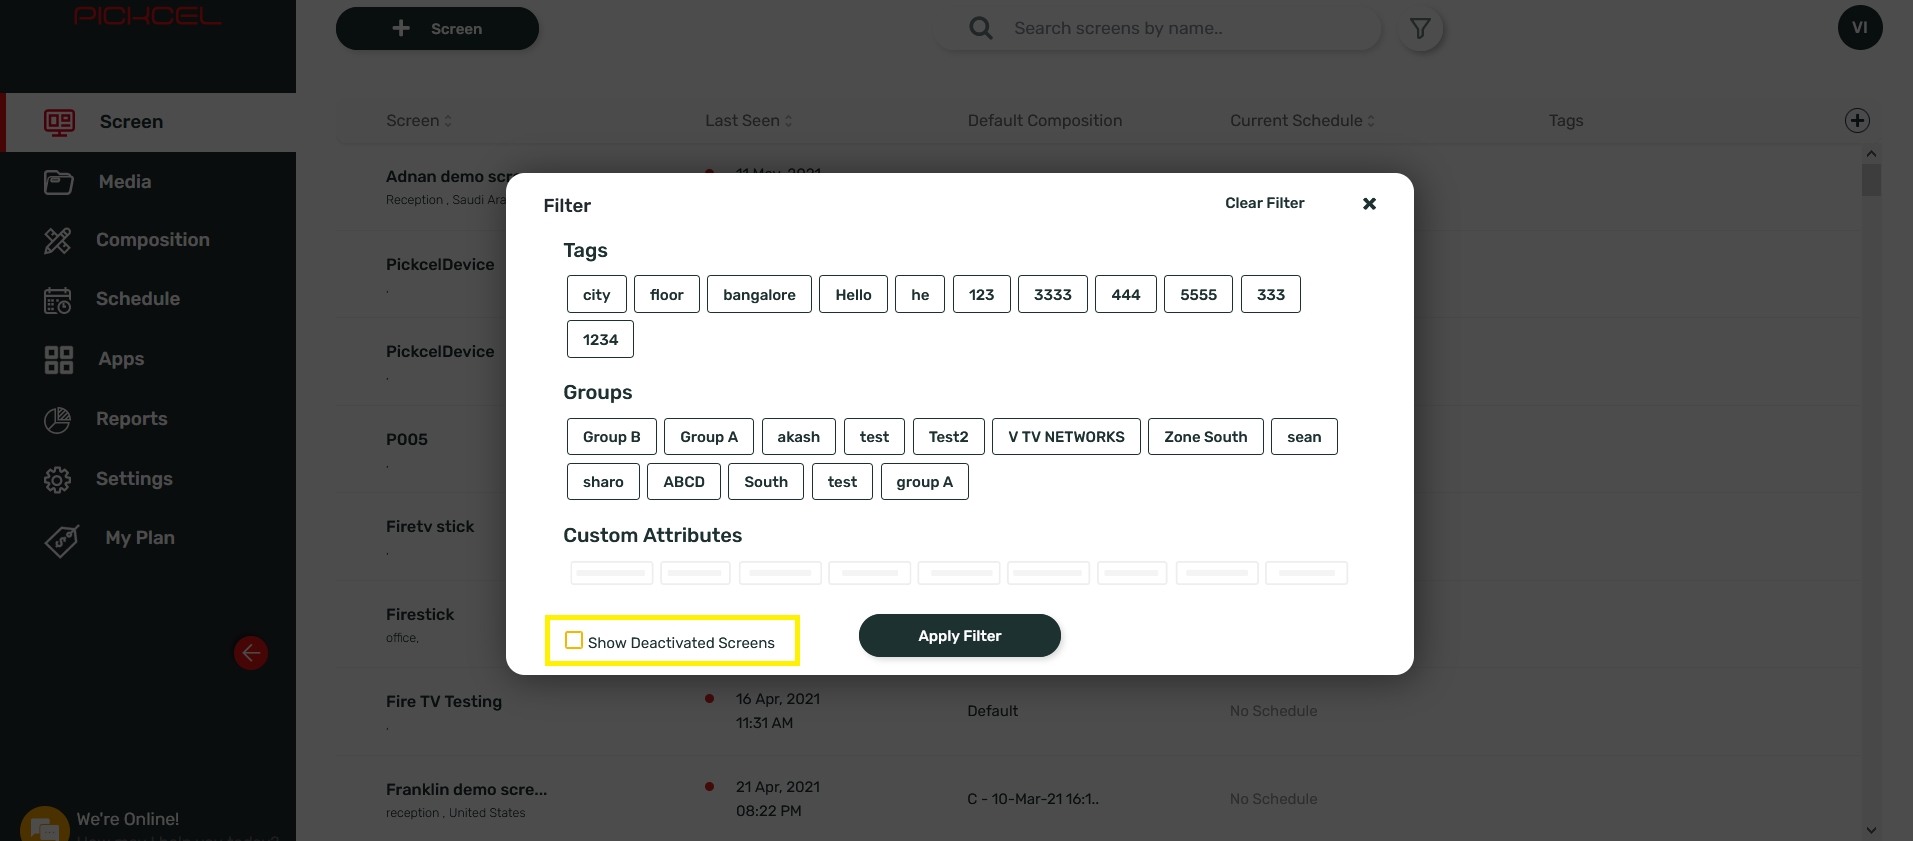Collapse sidebar with red arrow button

click(251, 653)
